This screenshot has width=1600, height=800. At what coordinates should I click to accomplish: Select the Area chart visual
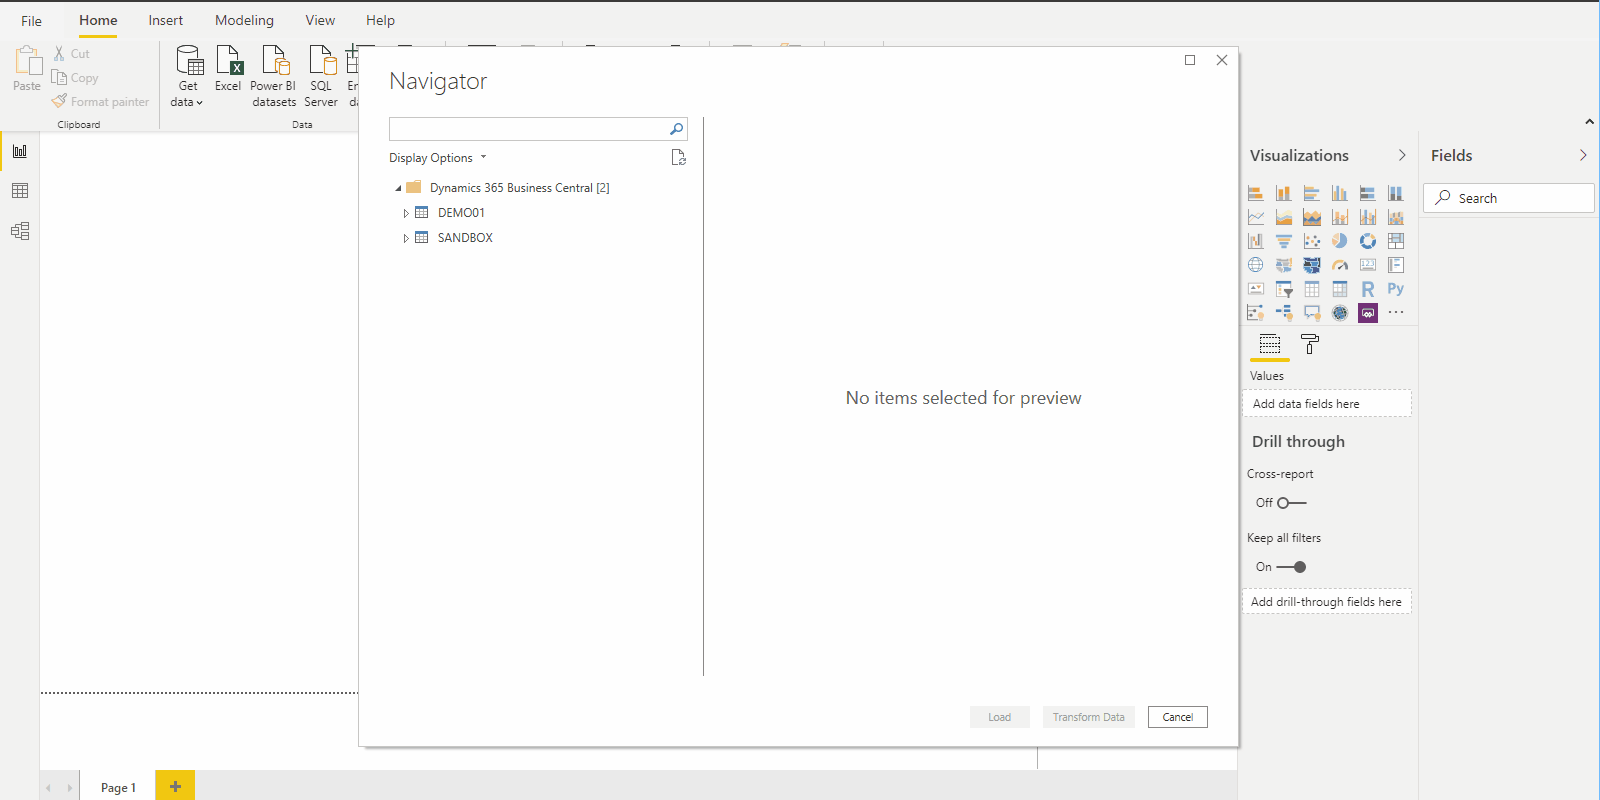pos(1284,217)
